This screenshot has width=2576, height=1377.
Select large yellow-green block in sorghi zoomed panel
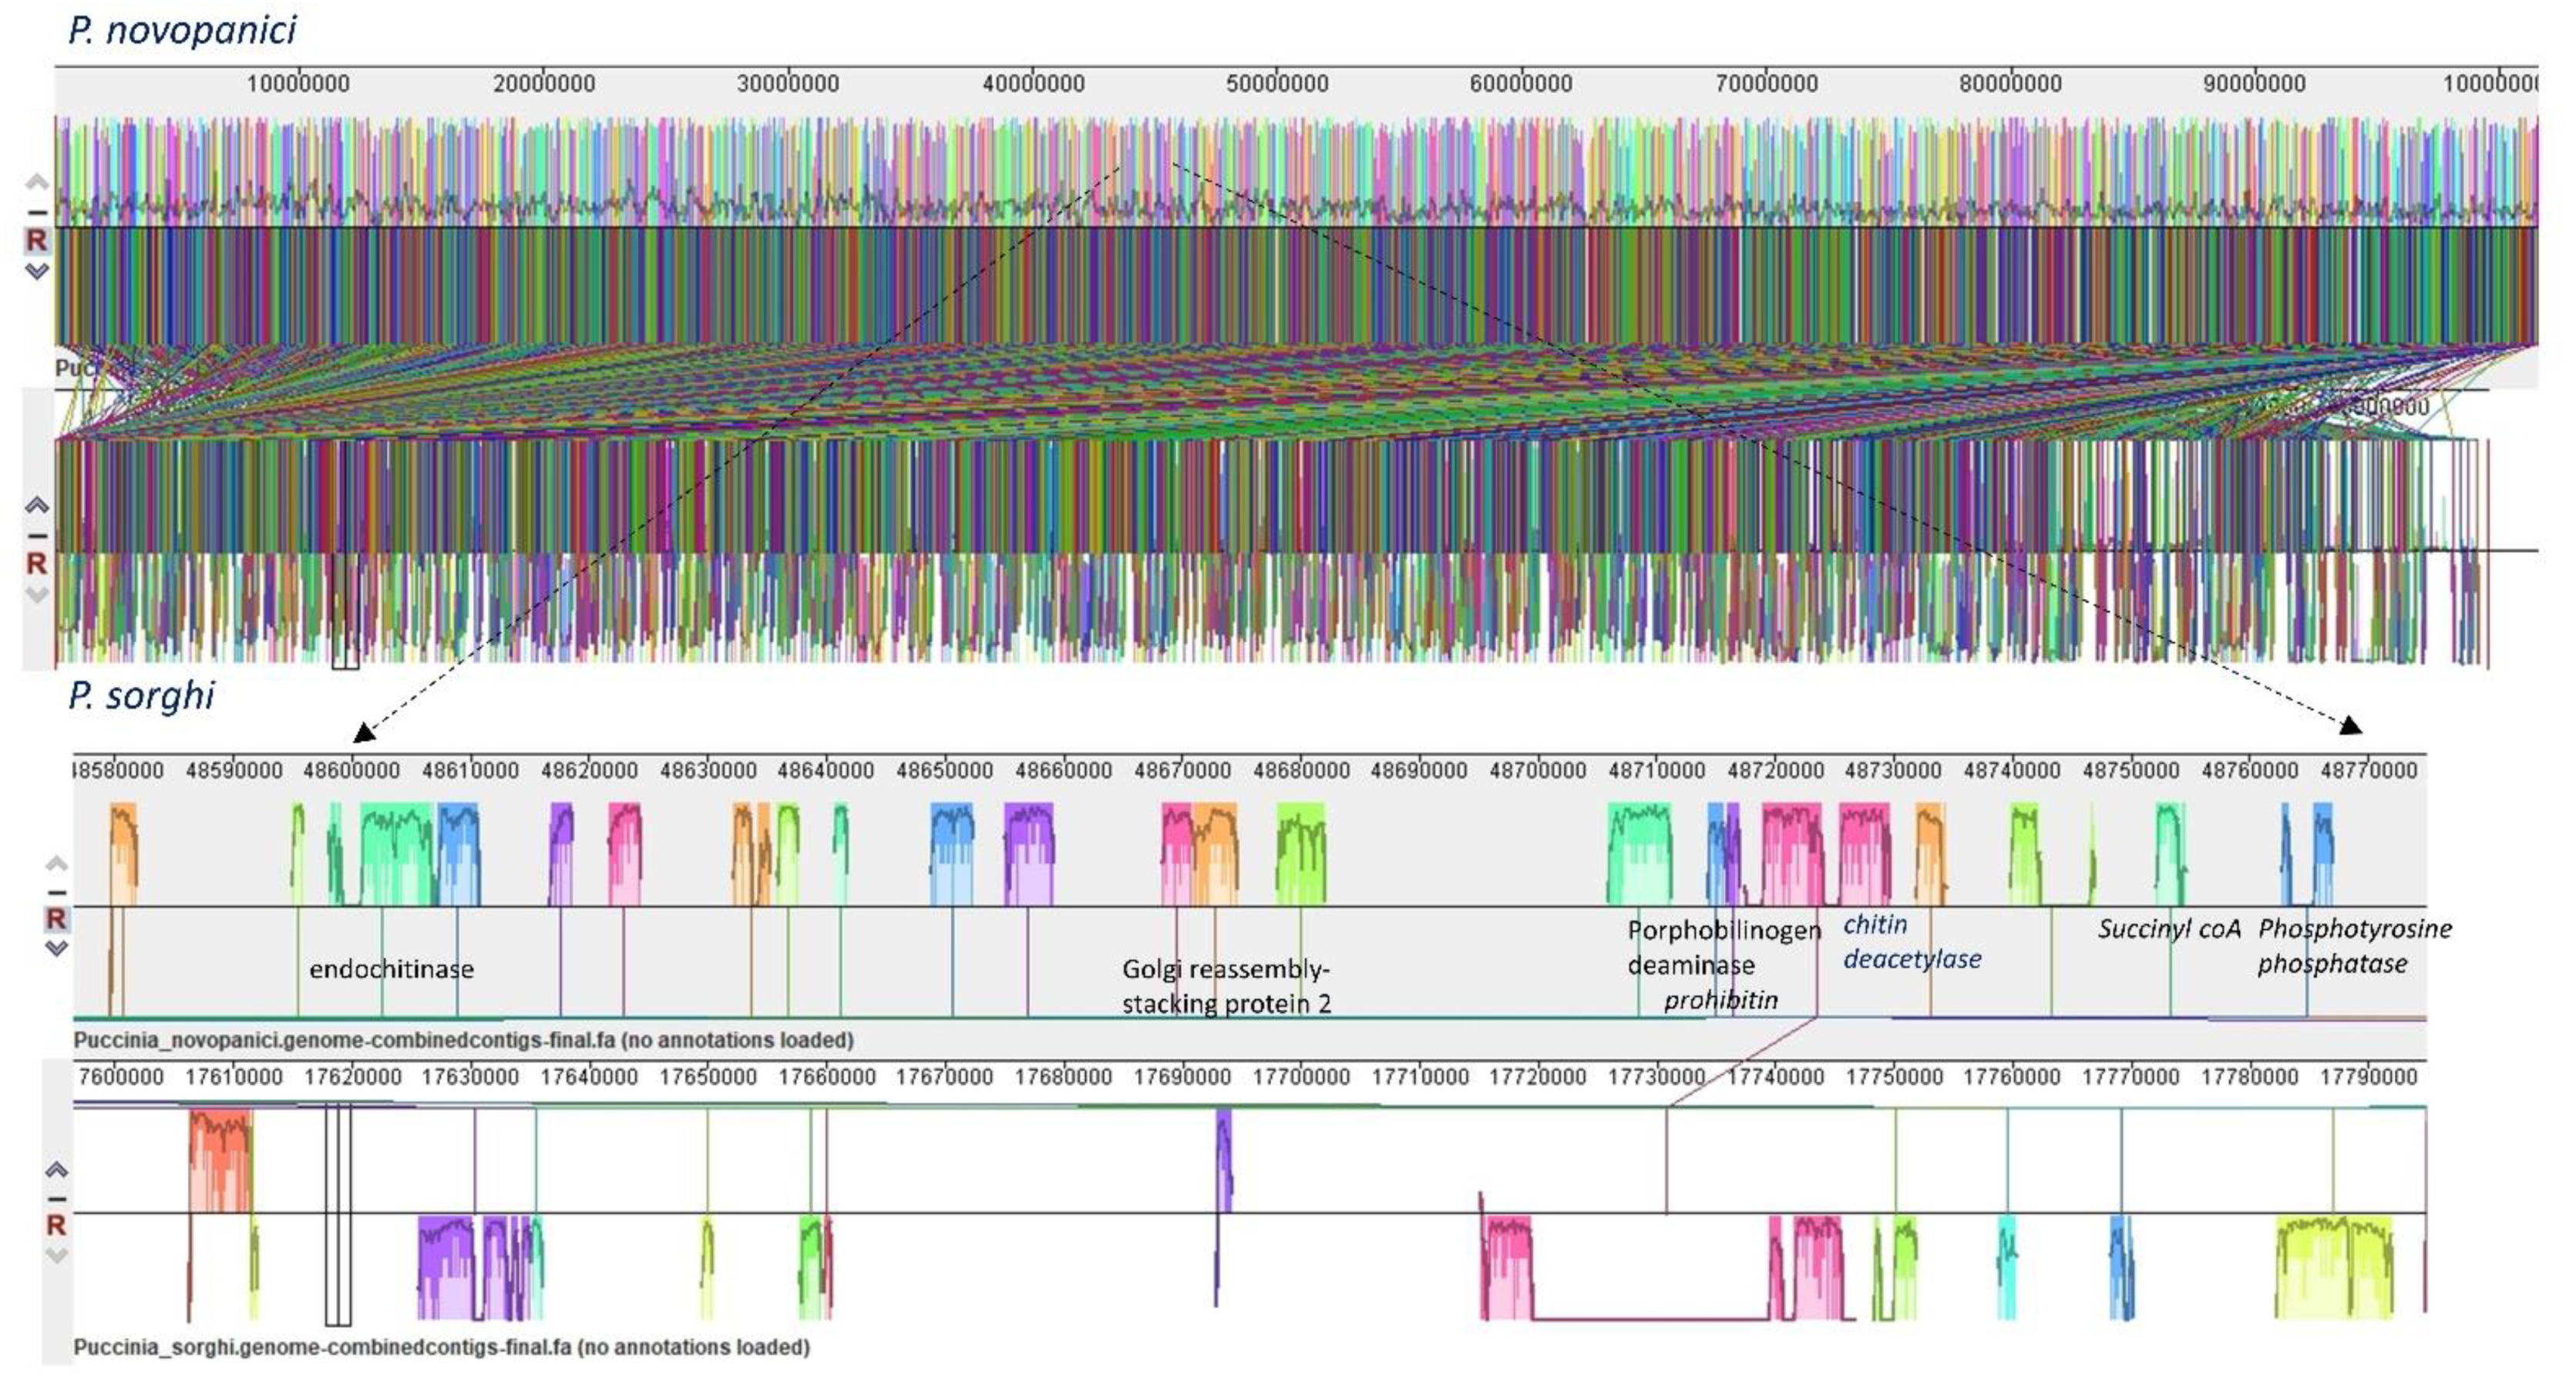tap(2333, 1266)
